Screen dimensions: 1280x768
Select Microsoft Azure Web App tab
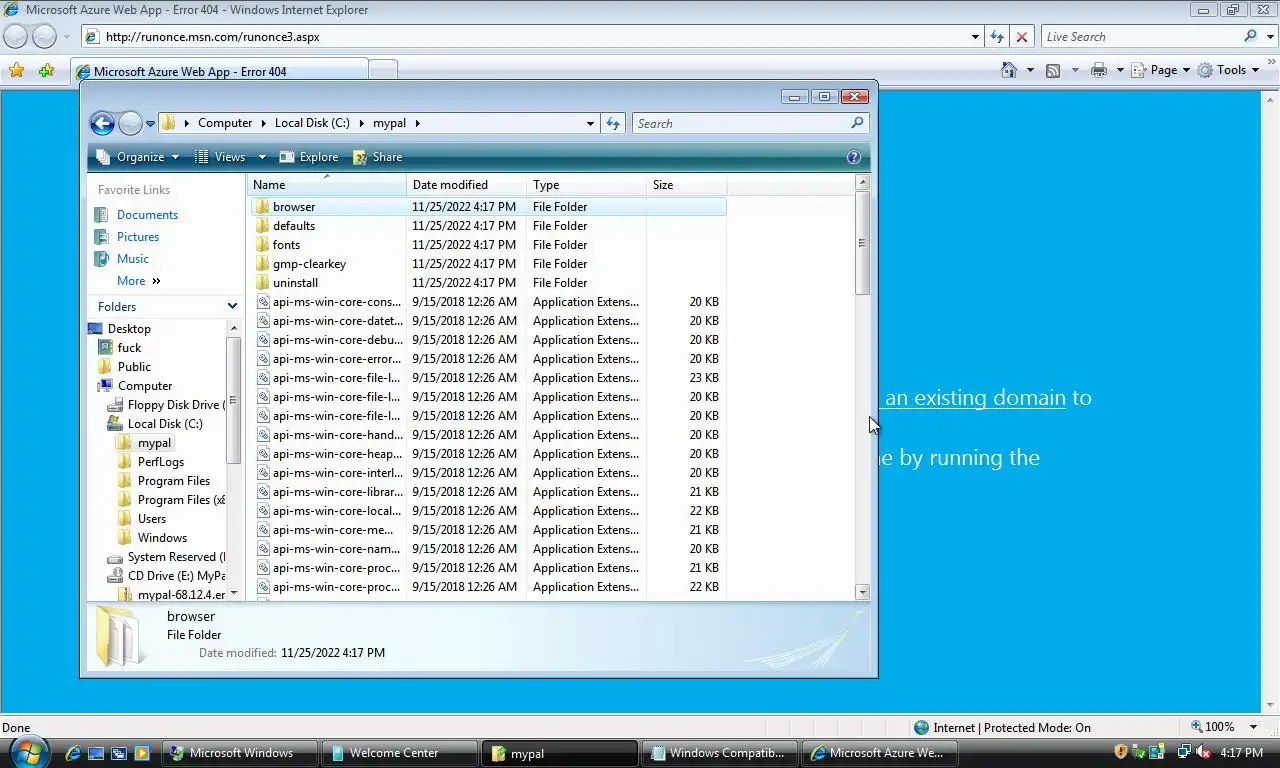219,71
